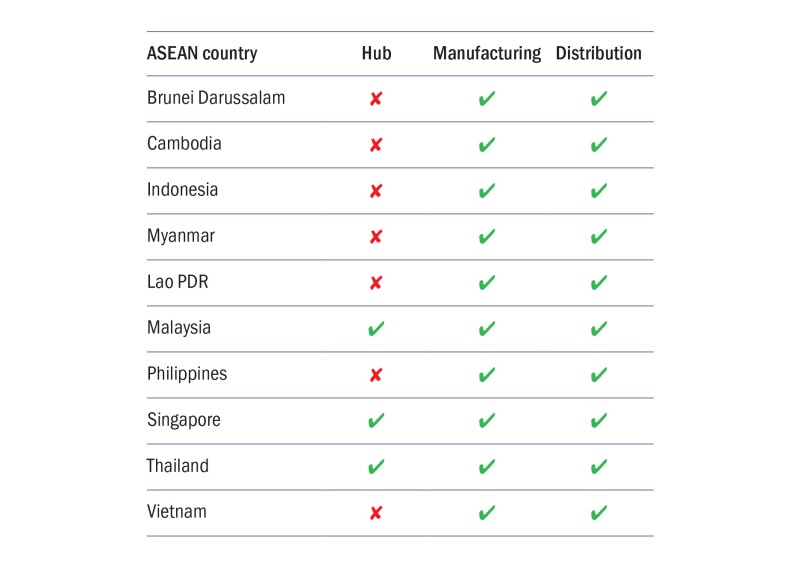Select the Singapore country name
Screen dimensions: 800x568
point(183,420)
